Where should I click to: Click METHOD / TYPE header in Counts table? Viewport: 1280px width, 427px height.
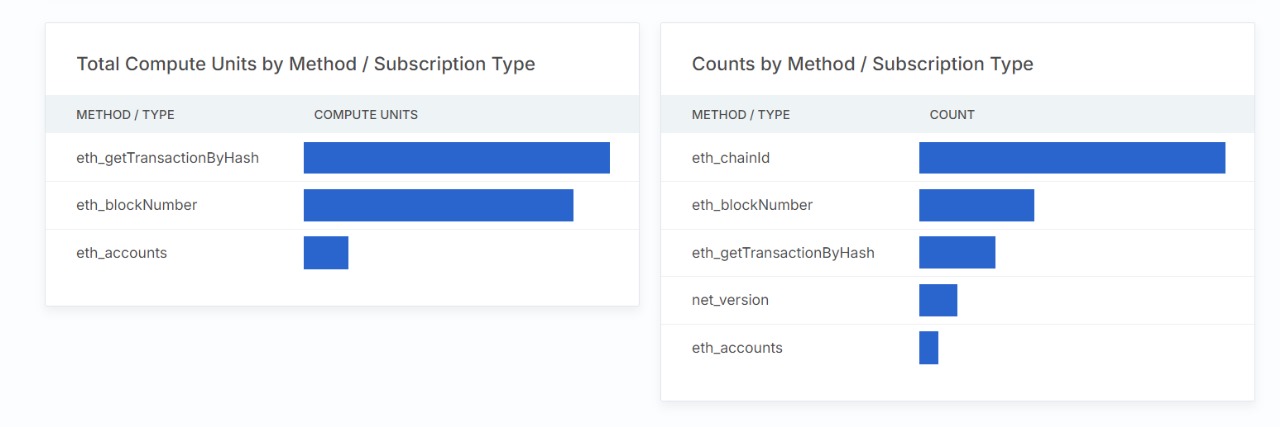pos(741,115)
